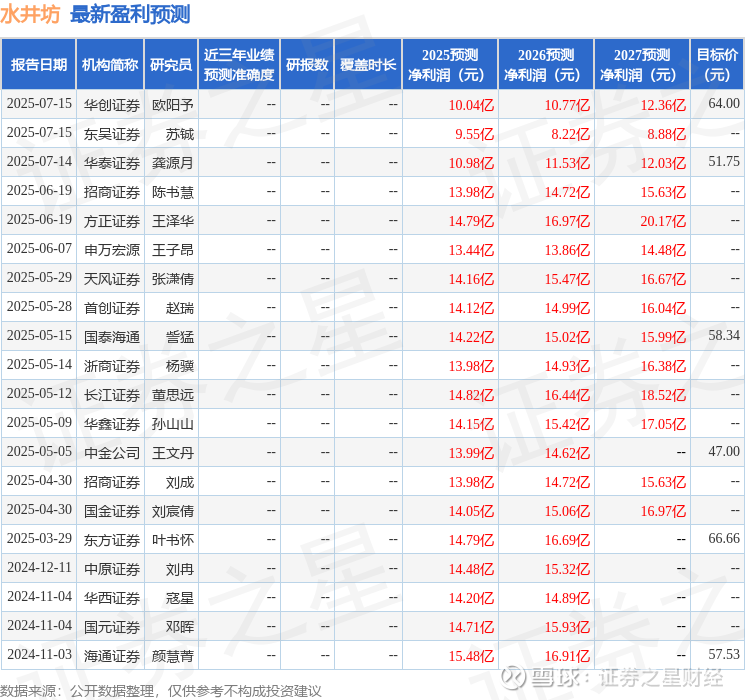
Task: Click the 2025预测净利润 column header
Action: pyautogui.click(x=450, y=64)
